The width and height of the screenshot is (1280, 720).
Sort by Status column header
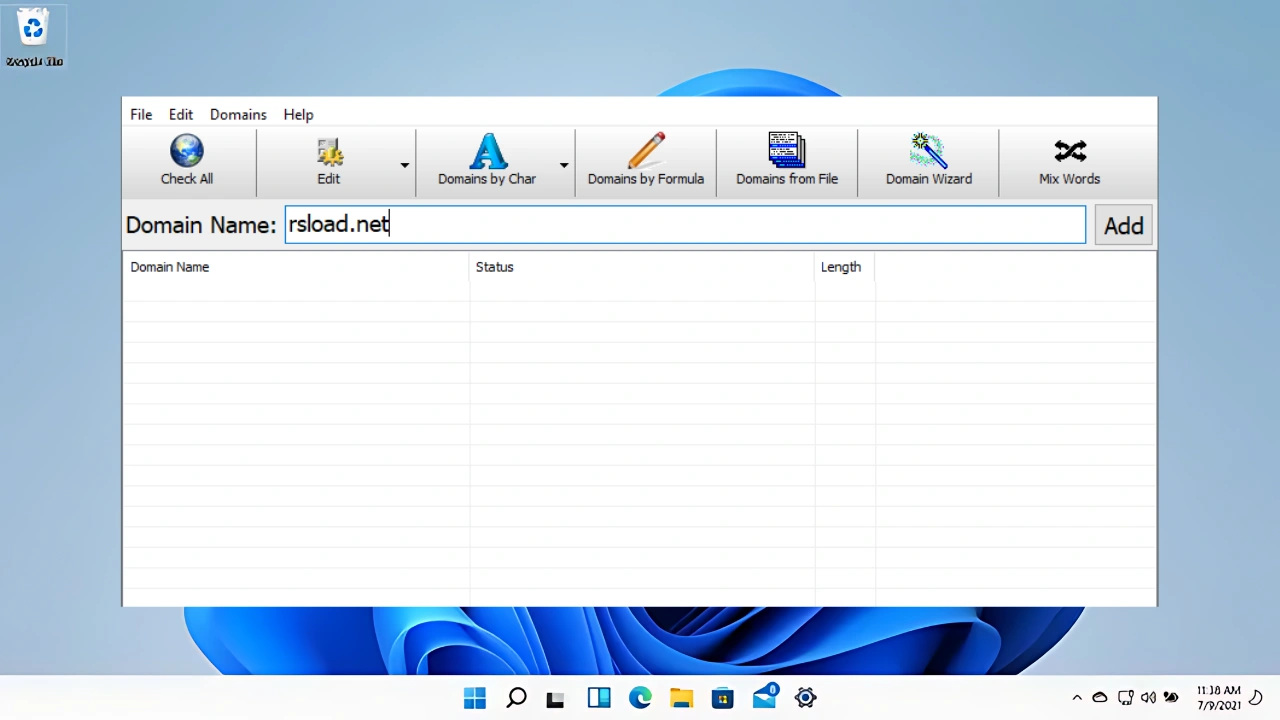(x=642, y=267)
